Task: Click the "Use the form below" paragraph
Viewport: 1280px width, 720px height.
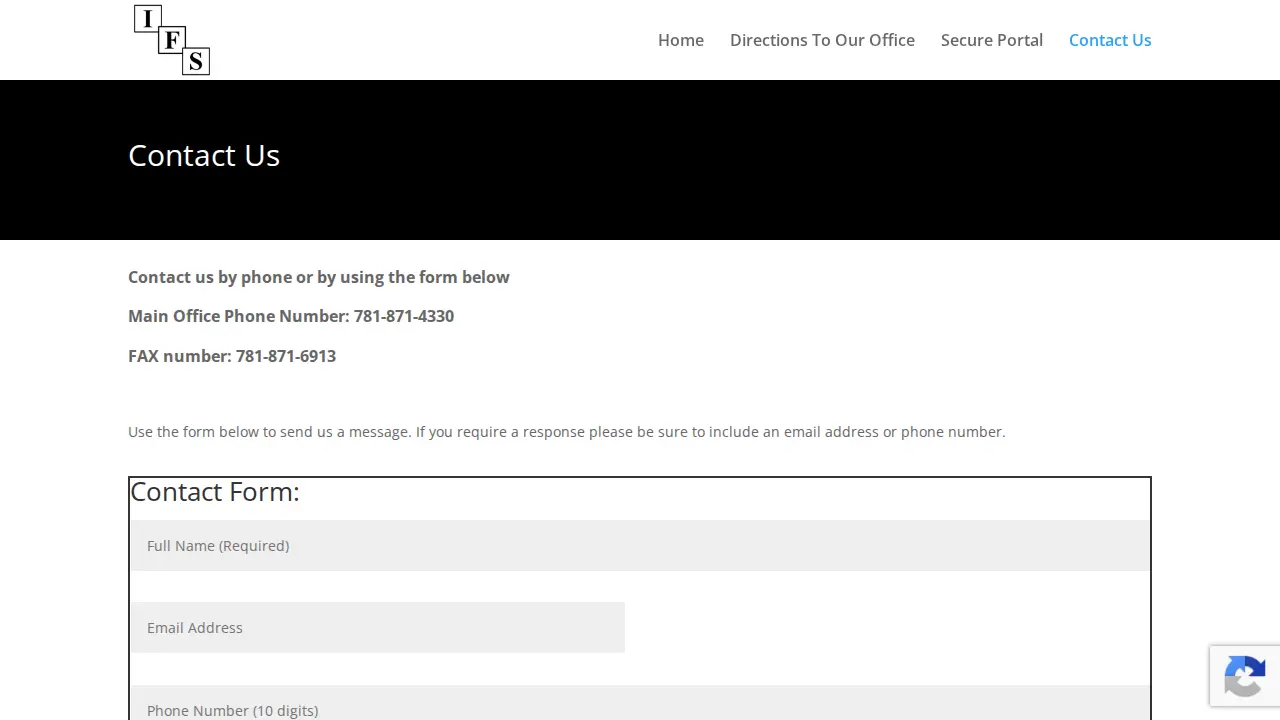Action: click(567, 432)
